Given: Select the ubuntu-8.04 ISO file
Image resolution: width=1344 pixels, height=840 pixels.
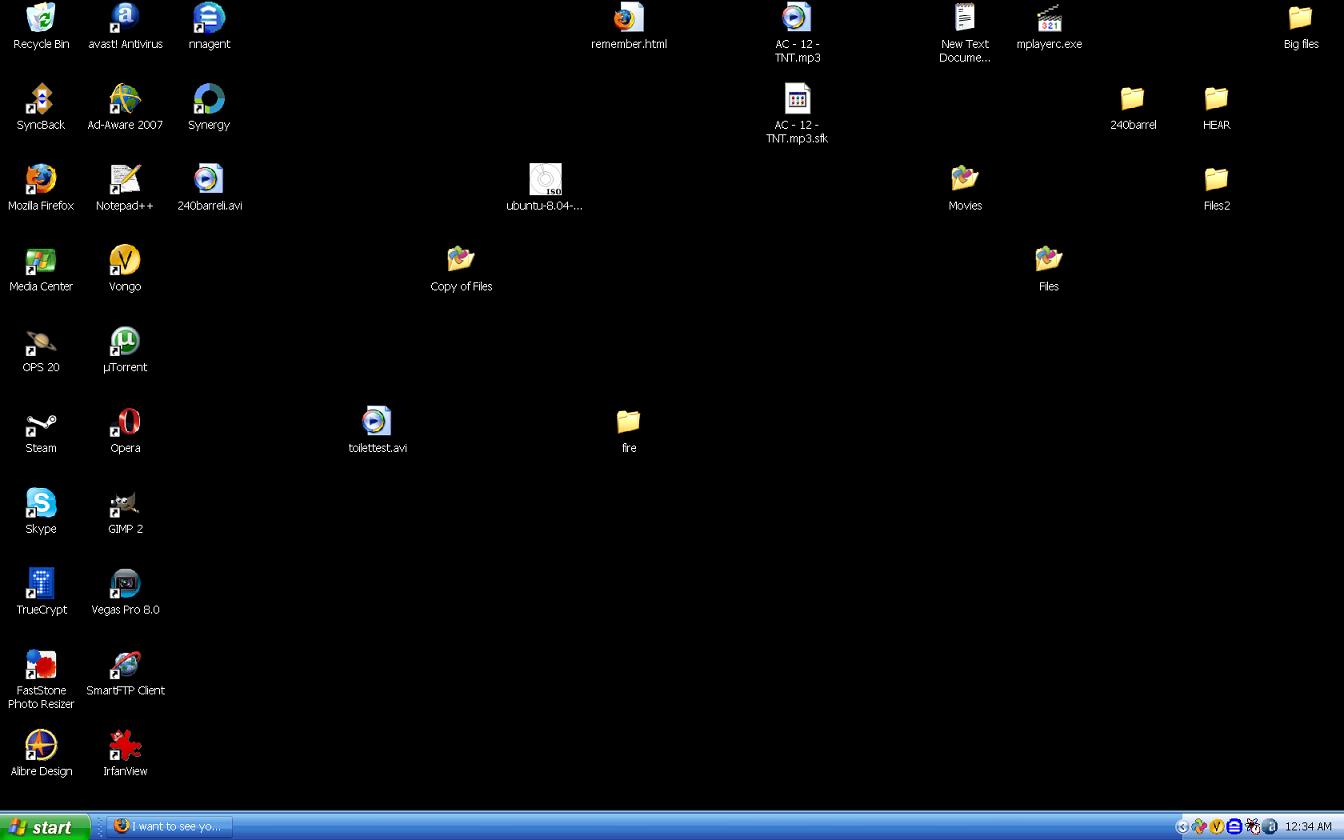Looking at the screenshot, I should [x=545, y=180].
